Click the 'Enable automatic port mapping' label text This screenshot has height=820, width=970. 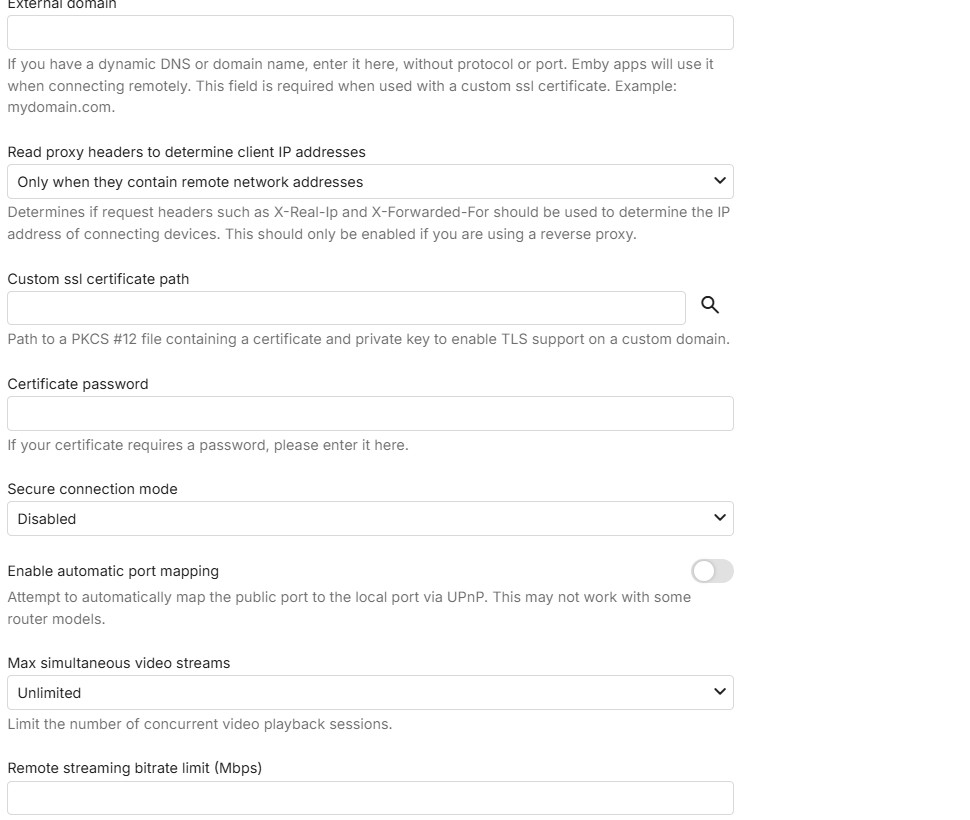[113, 571]
